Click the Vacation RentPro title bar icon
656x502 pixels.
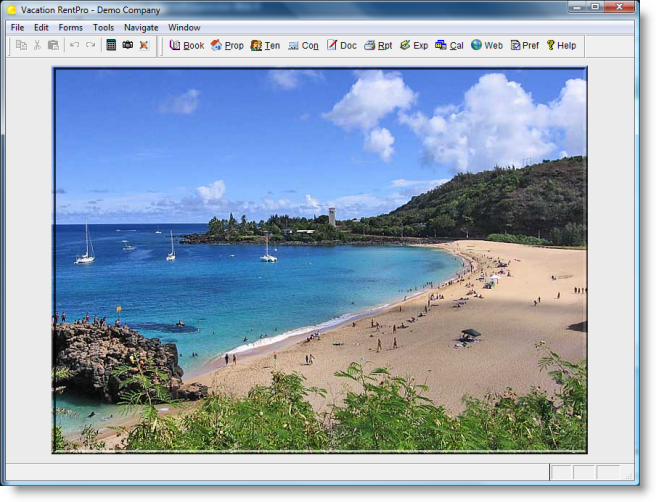point(12,10)
